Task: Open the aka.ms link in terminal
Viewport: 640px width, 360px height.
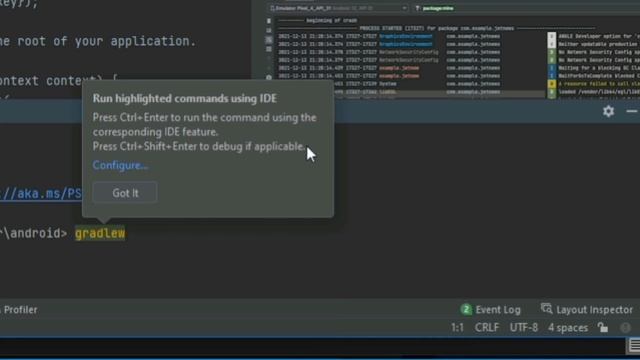Action: pyautogui.click(x=41, y=193)
